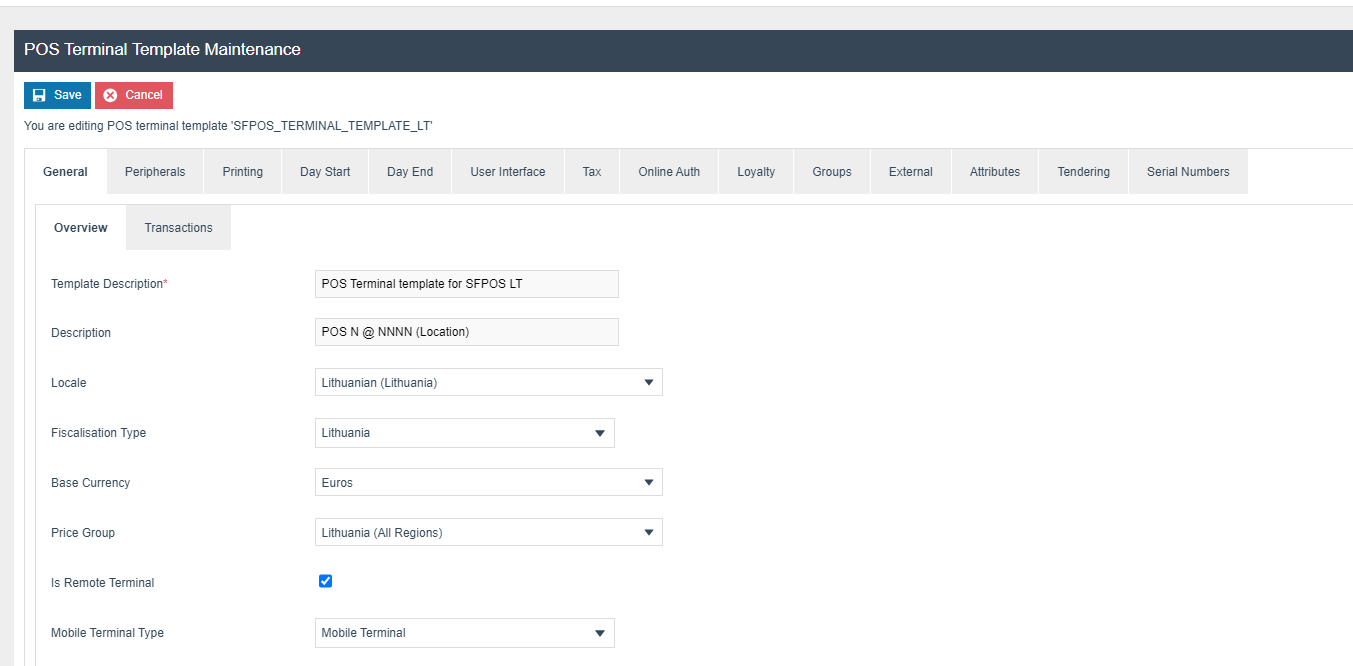
Task: Click the Save button with floppy icon
Action: (57, 95)
